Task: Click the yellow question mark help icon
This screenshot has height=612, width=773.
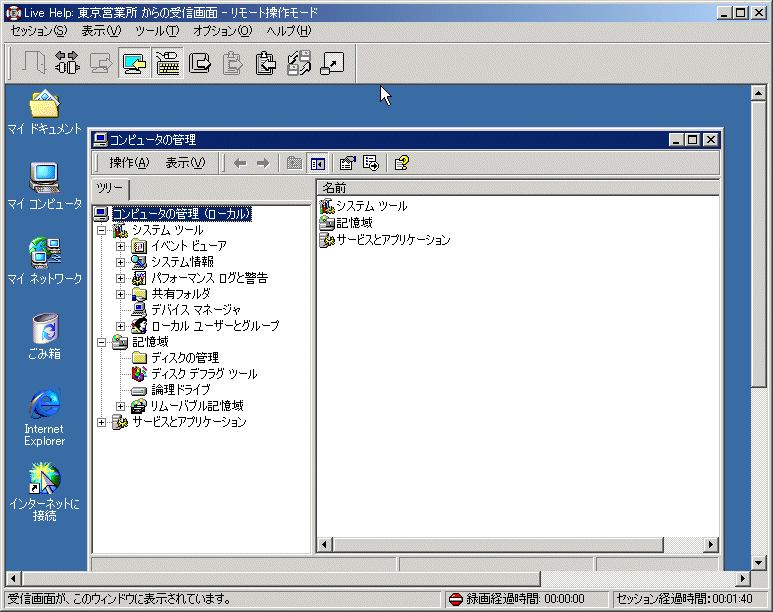Action: click(402, 163)
